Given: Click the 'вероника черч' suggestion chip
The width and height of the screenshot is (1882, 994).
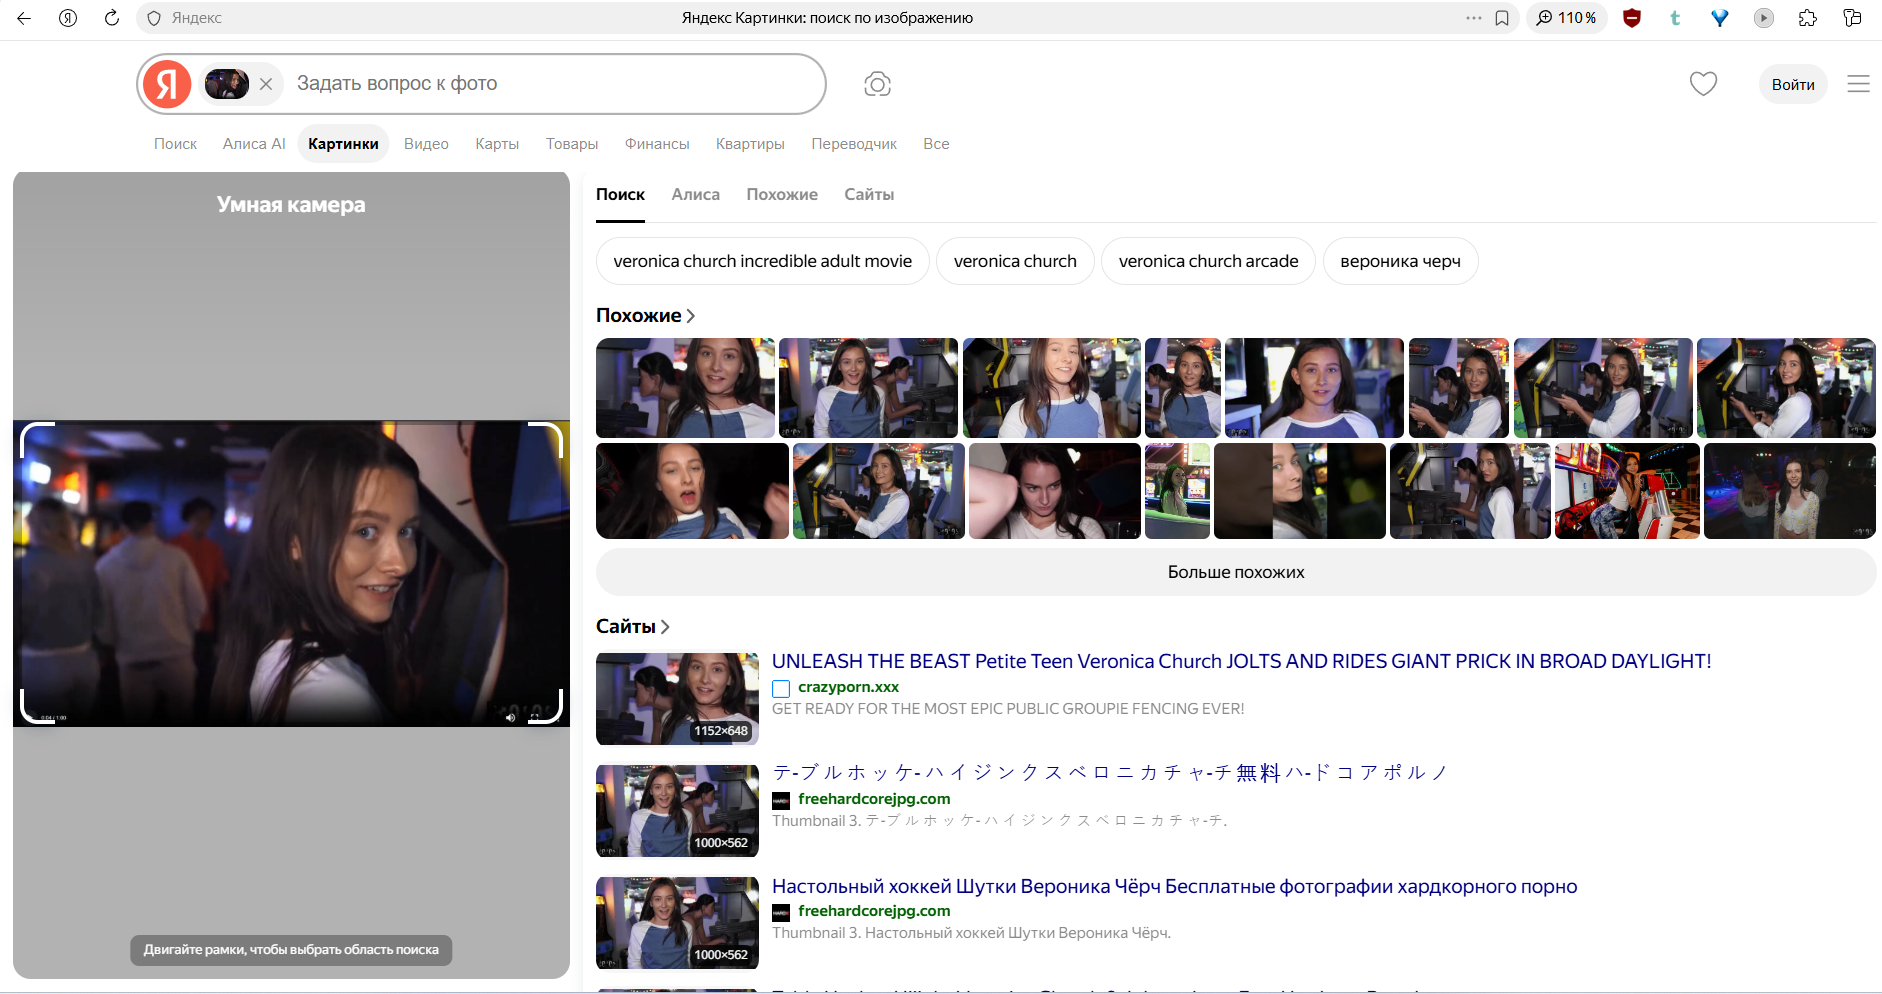Looking at the screenshot, I should point(1400,261).
